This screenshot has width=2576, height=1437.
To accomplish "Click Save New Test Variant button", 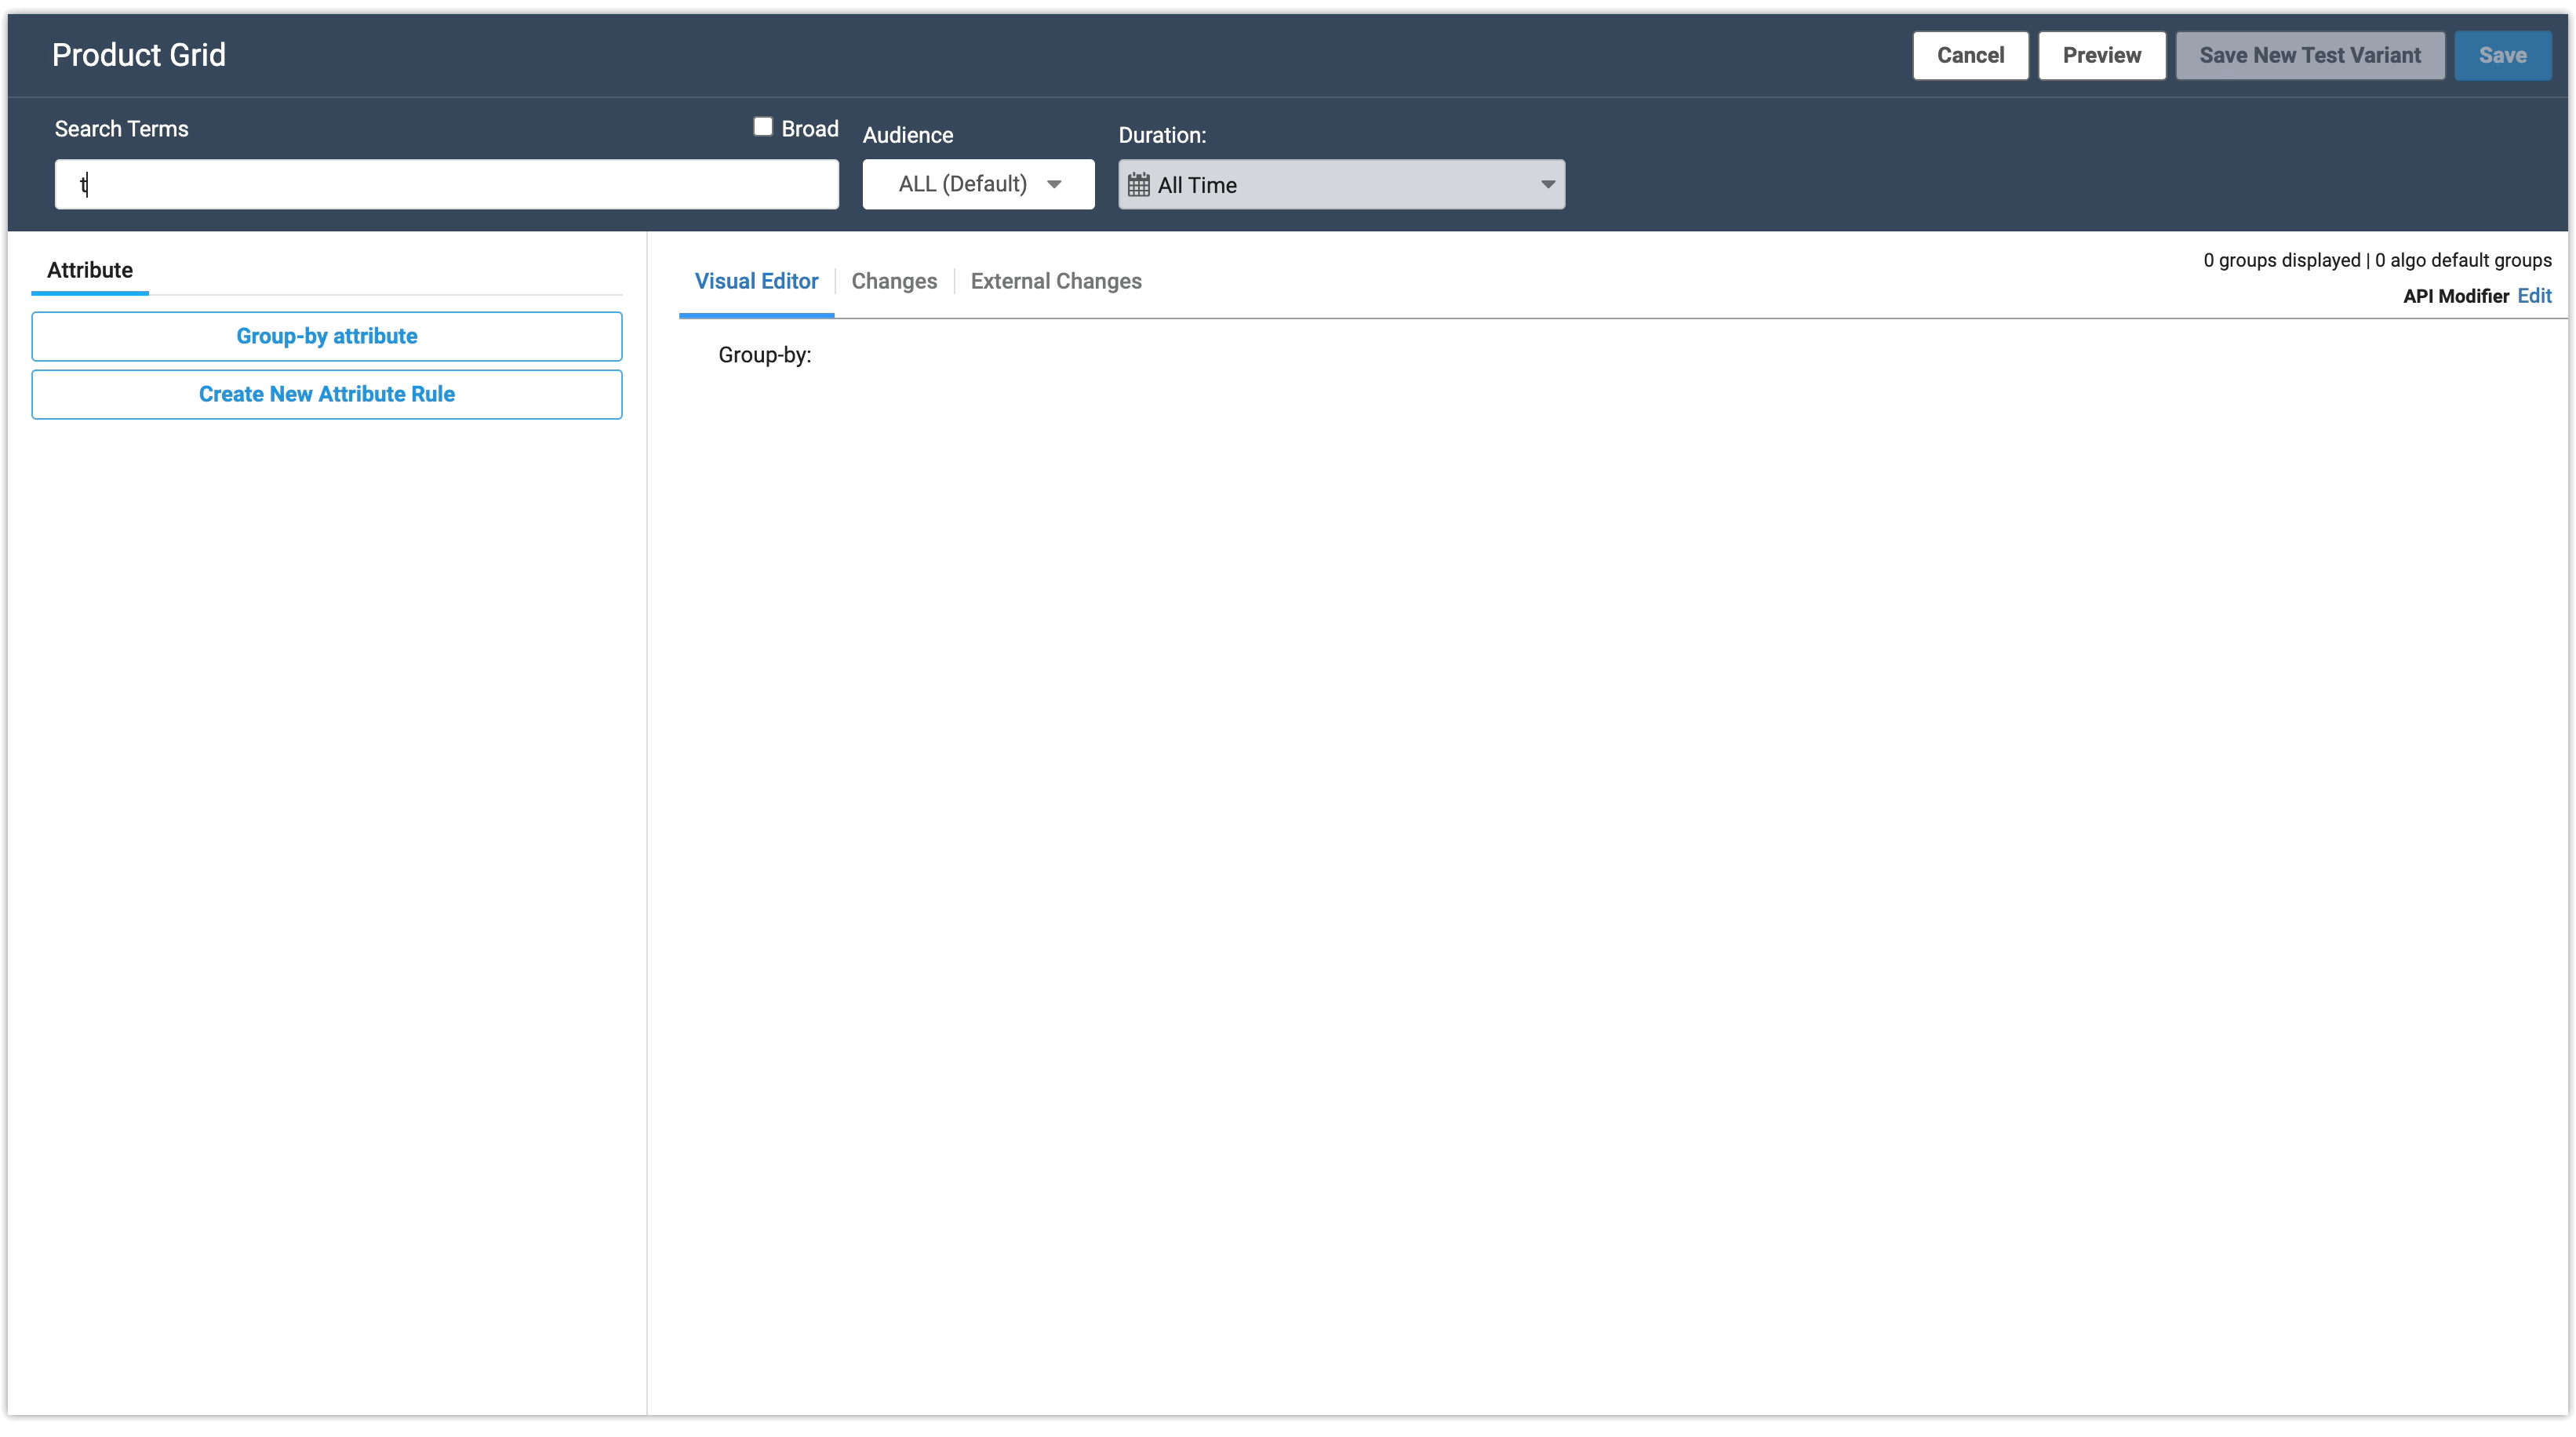I will point(2309,55).
